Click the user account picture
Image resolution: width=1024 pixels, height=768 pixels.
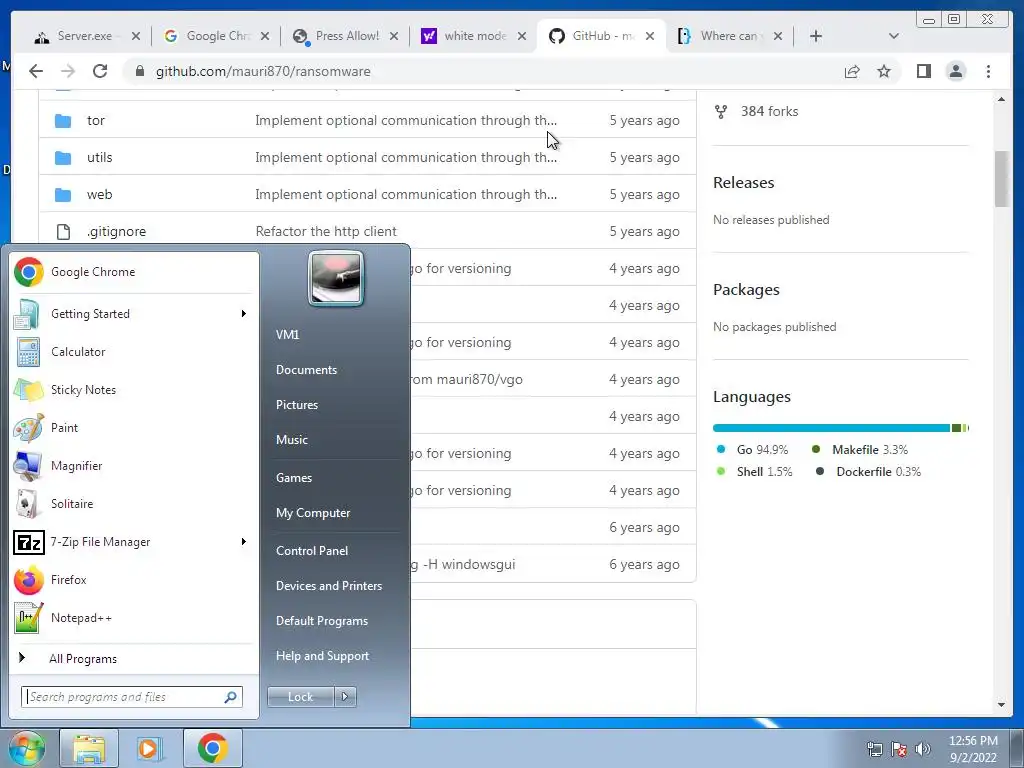336,279
